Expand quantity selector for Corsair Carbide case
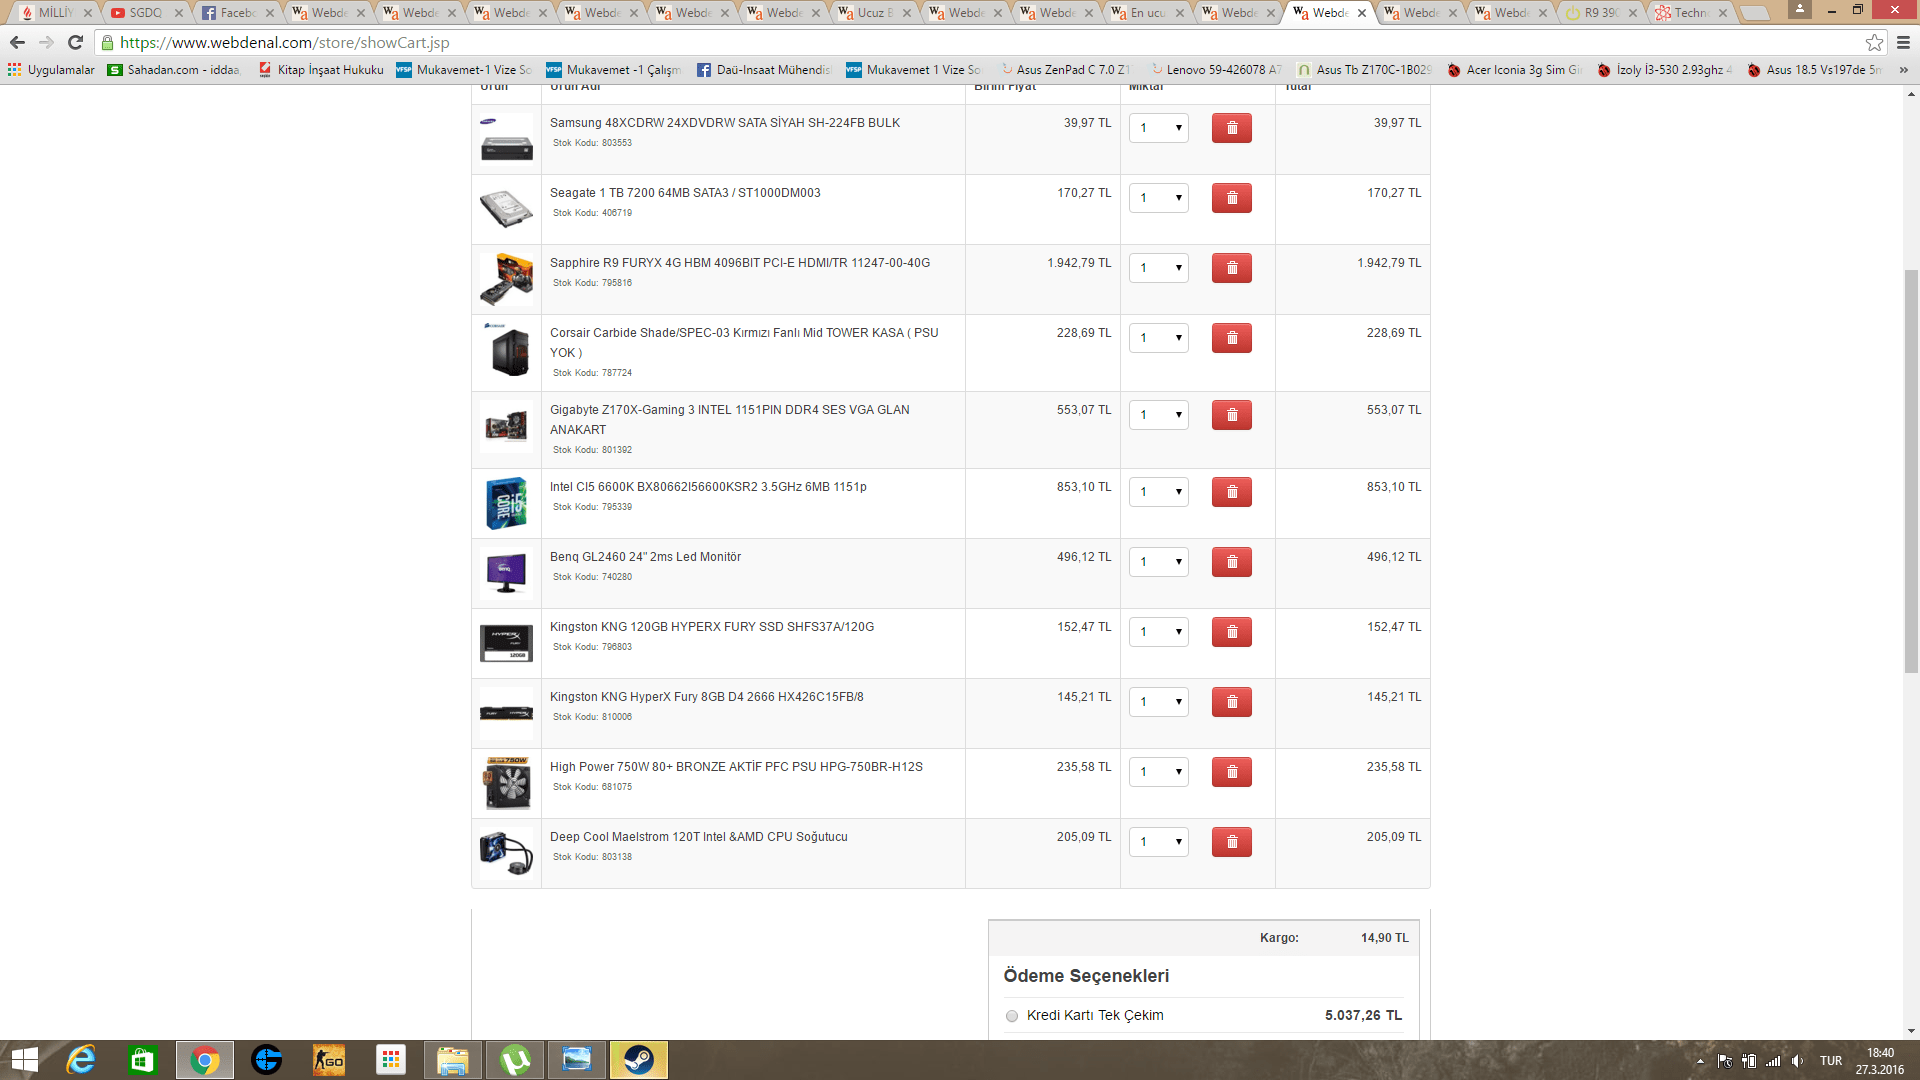 pos(1158,338)
